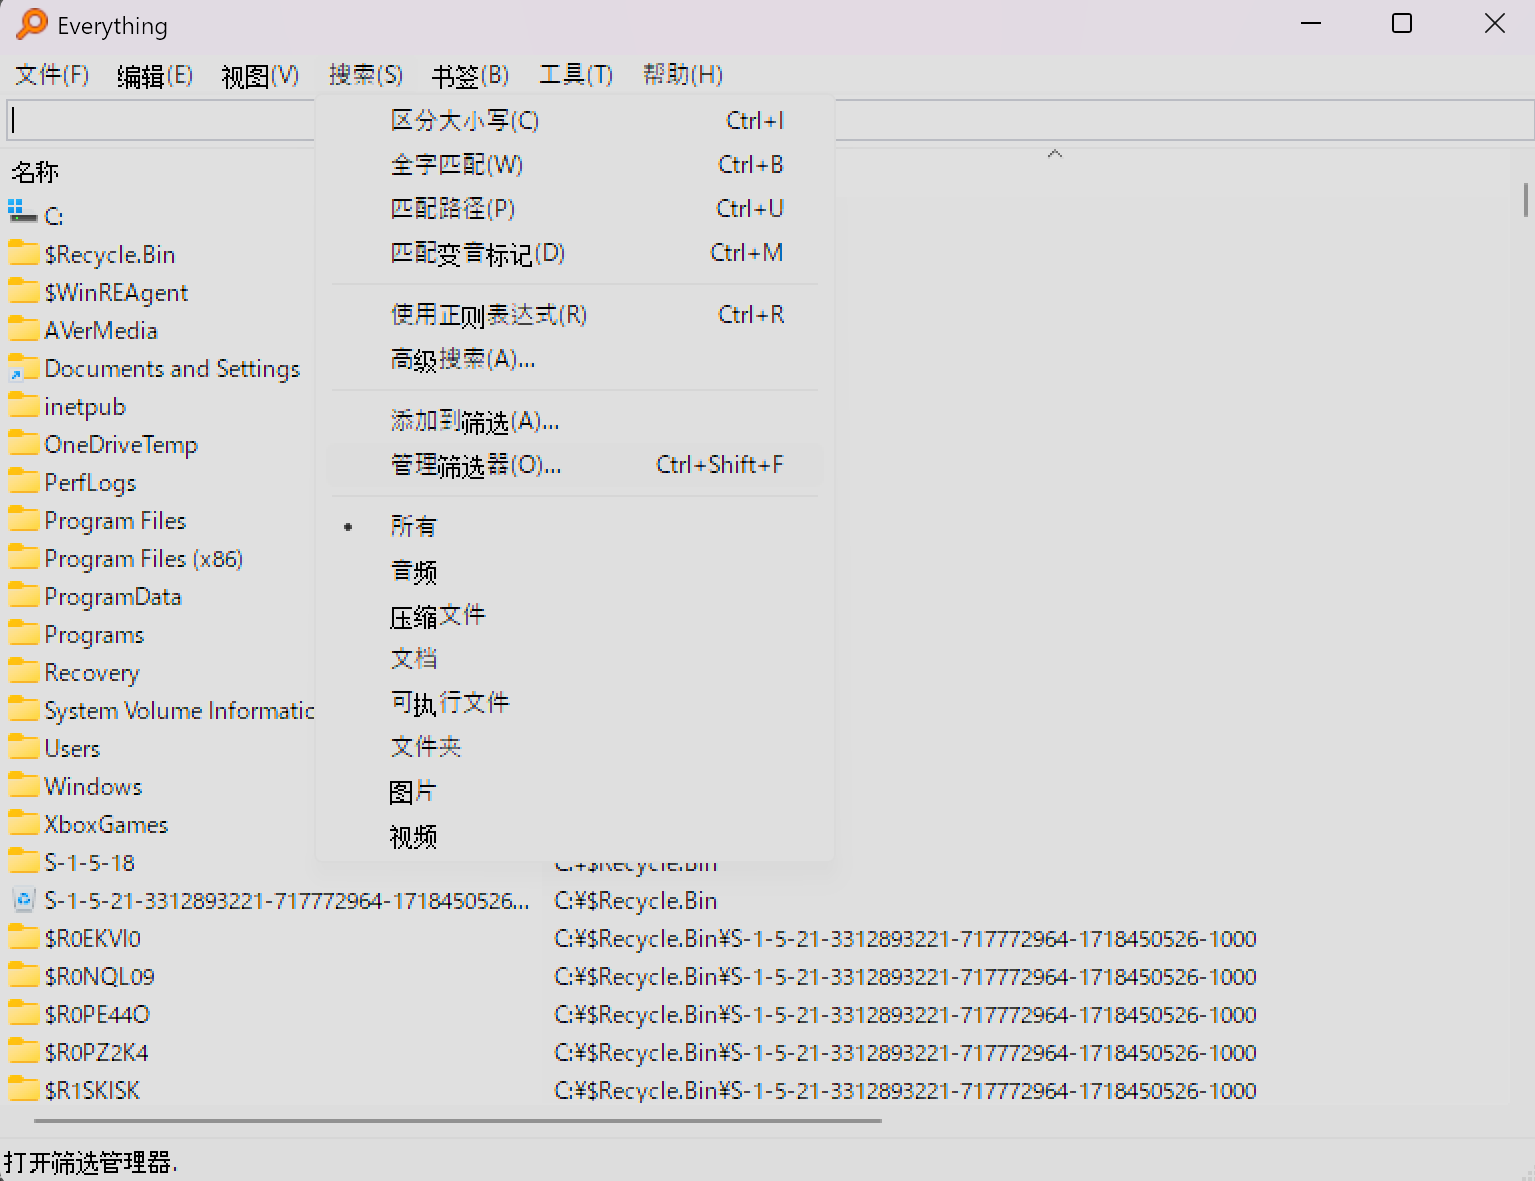Viewport: 1535px width, 1181px height.
Task: Click the Everything magnifier app icon
Action: tap(32, 24)
